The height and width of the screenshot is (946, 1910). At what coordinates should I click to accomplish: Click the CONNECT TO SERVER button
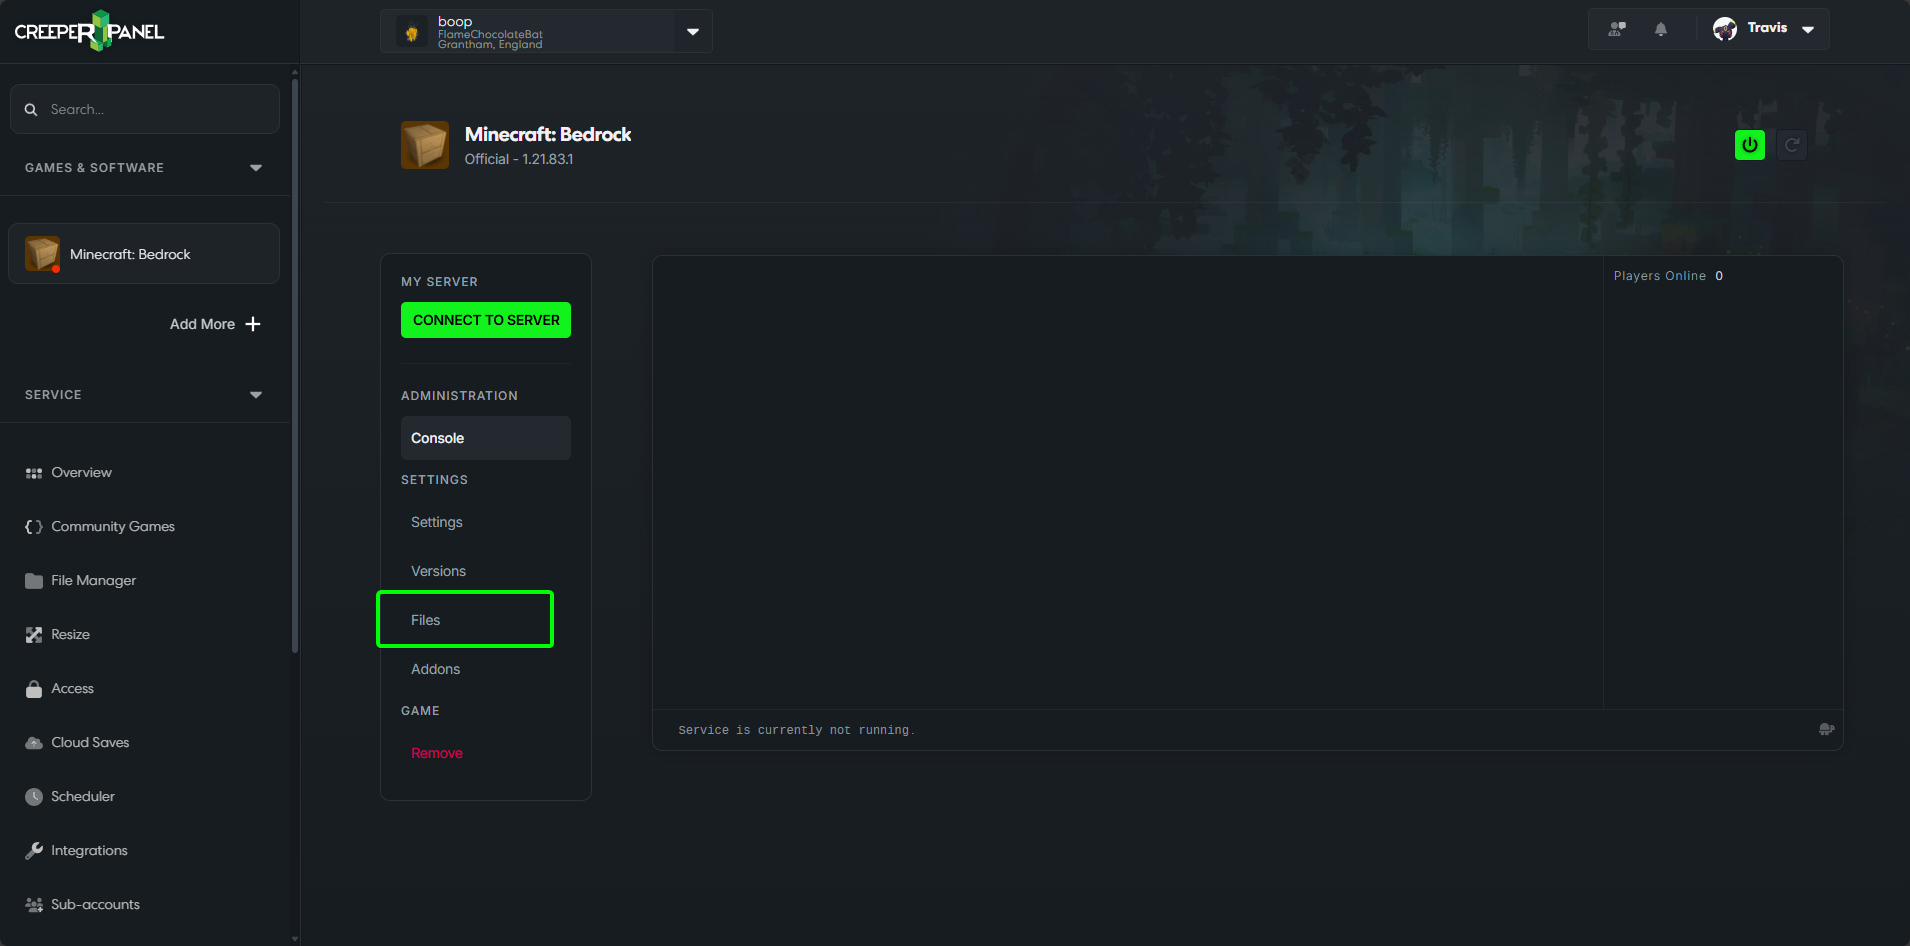(x=485, y=319)
